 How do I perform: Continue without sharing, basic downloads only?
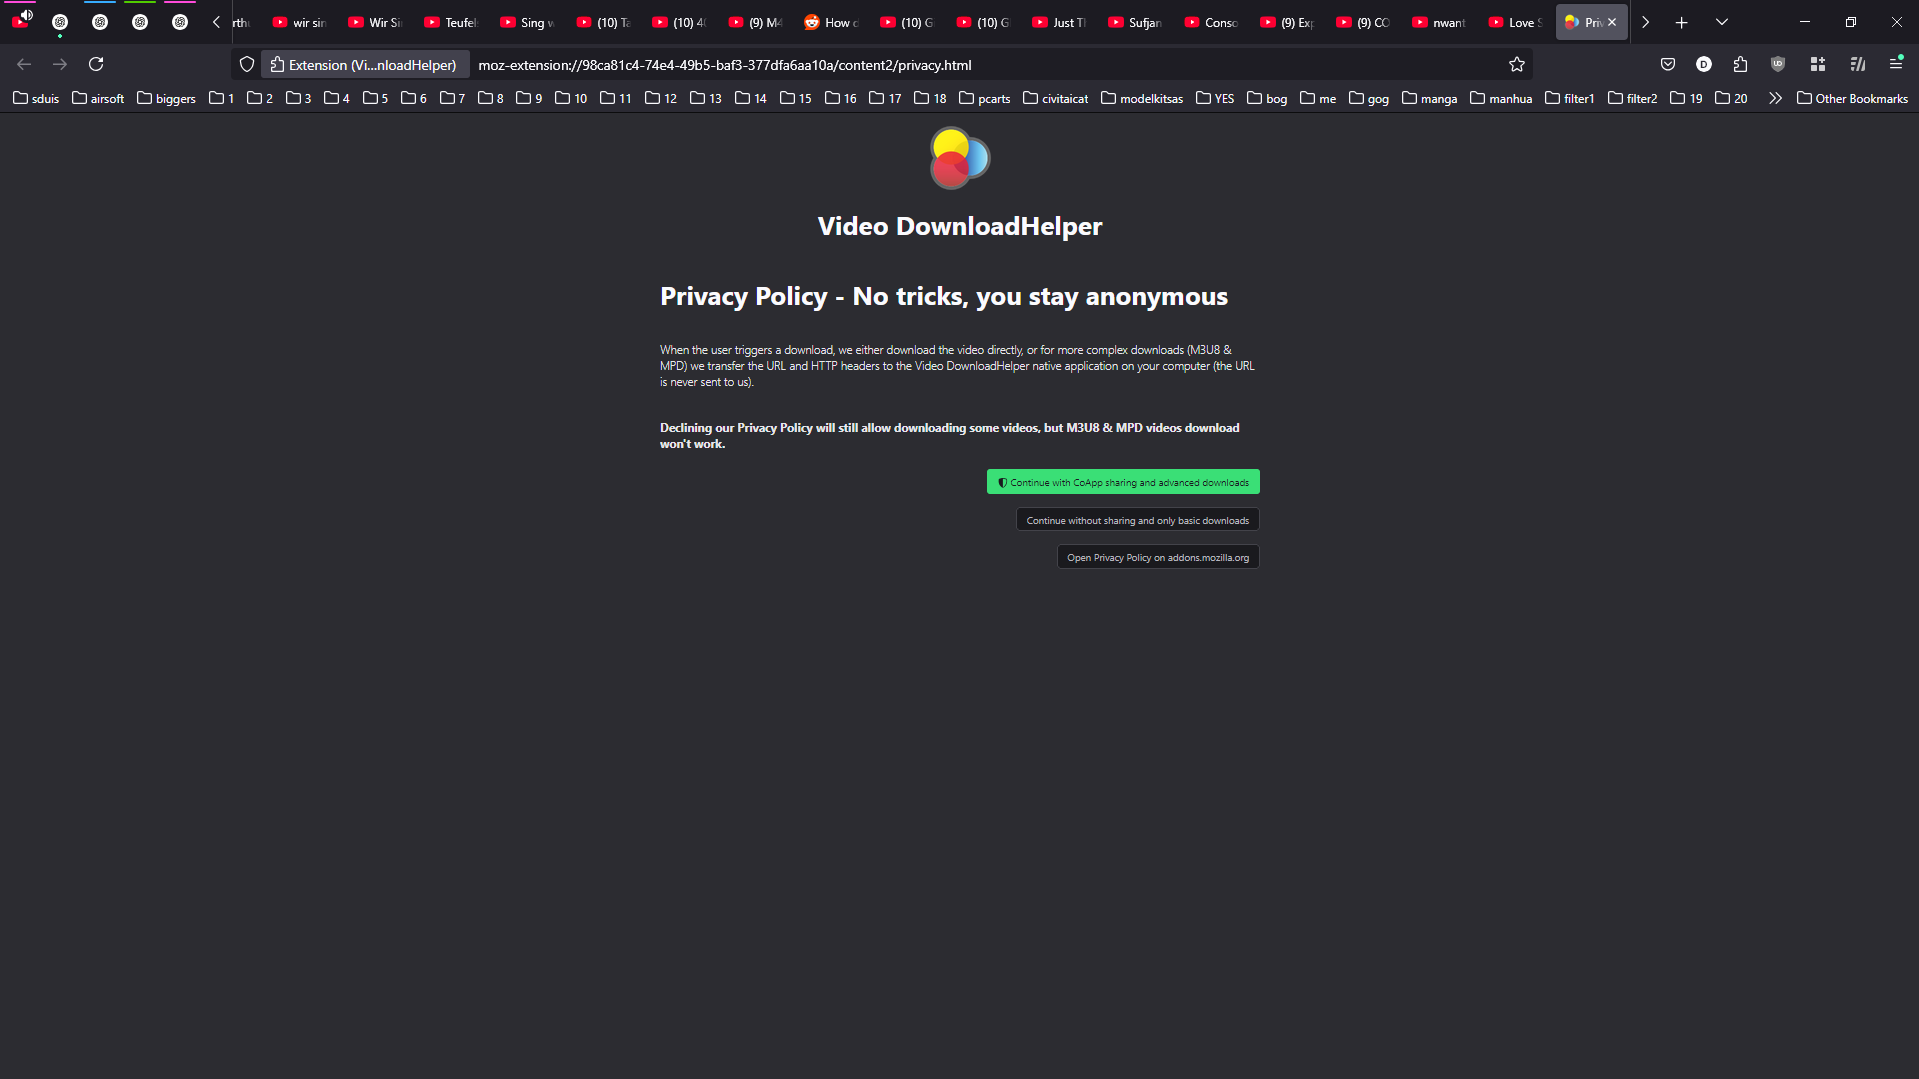1138,520
